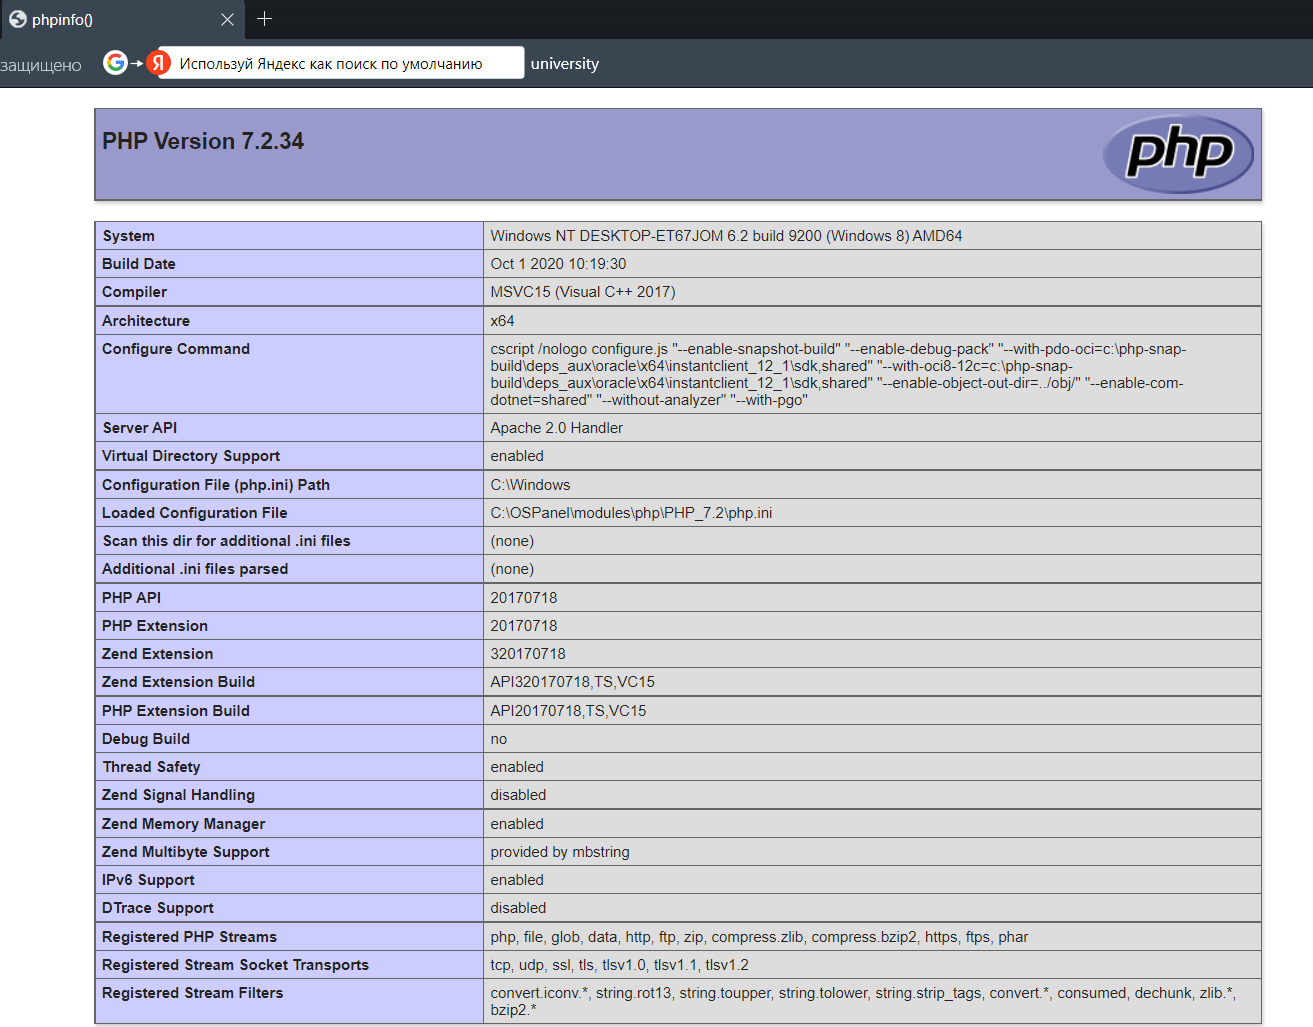Click 'API20170718,TS,VC15' value
The image size is (1313, 1027).
[x=568, y=711]
